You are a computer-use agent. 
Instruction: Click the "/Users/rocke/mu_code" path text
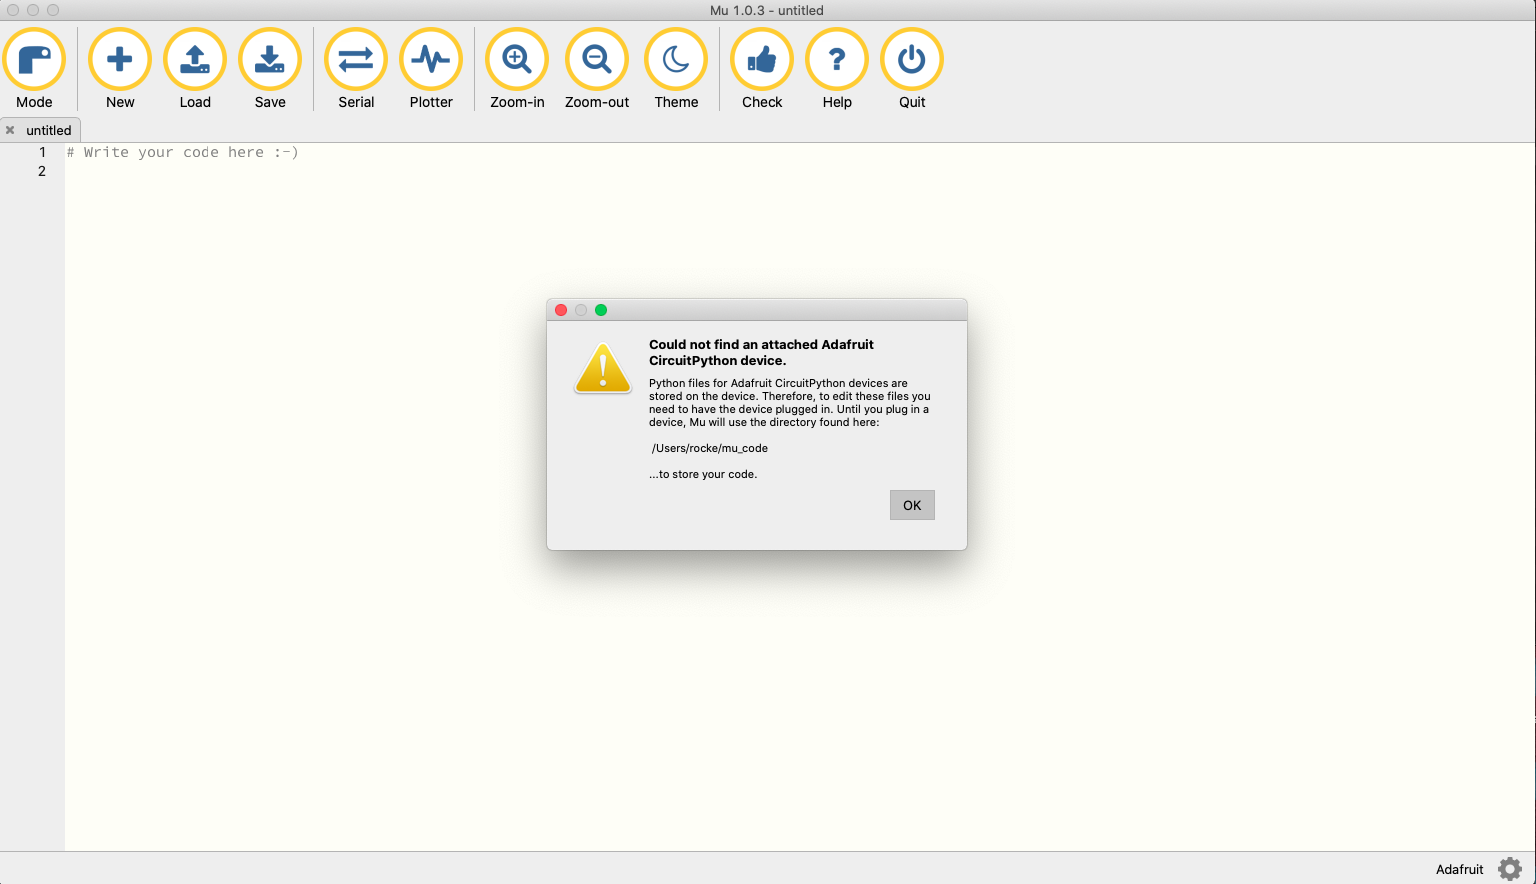coord(710,448)
